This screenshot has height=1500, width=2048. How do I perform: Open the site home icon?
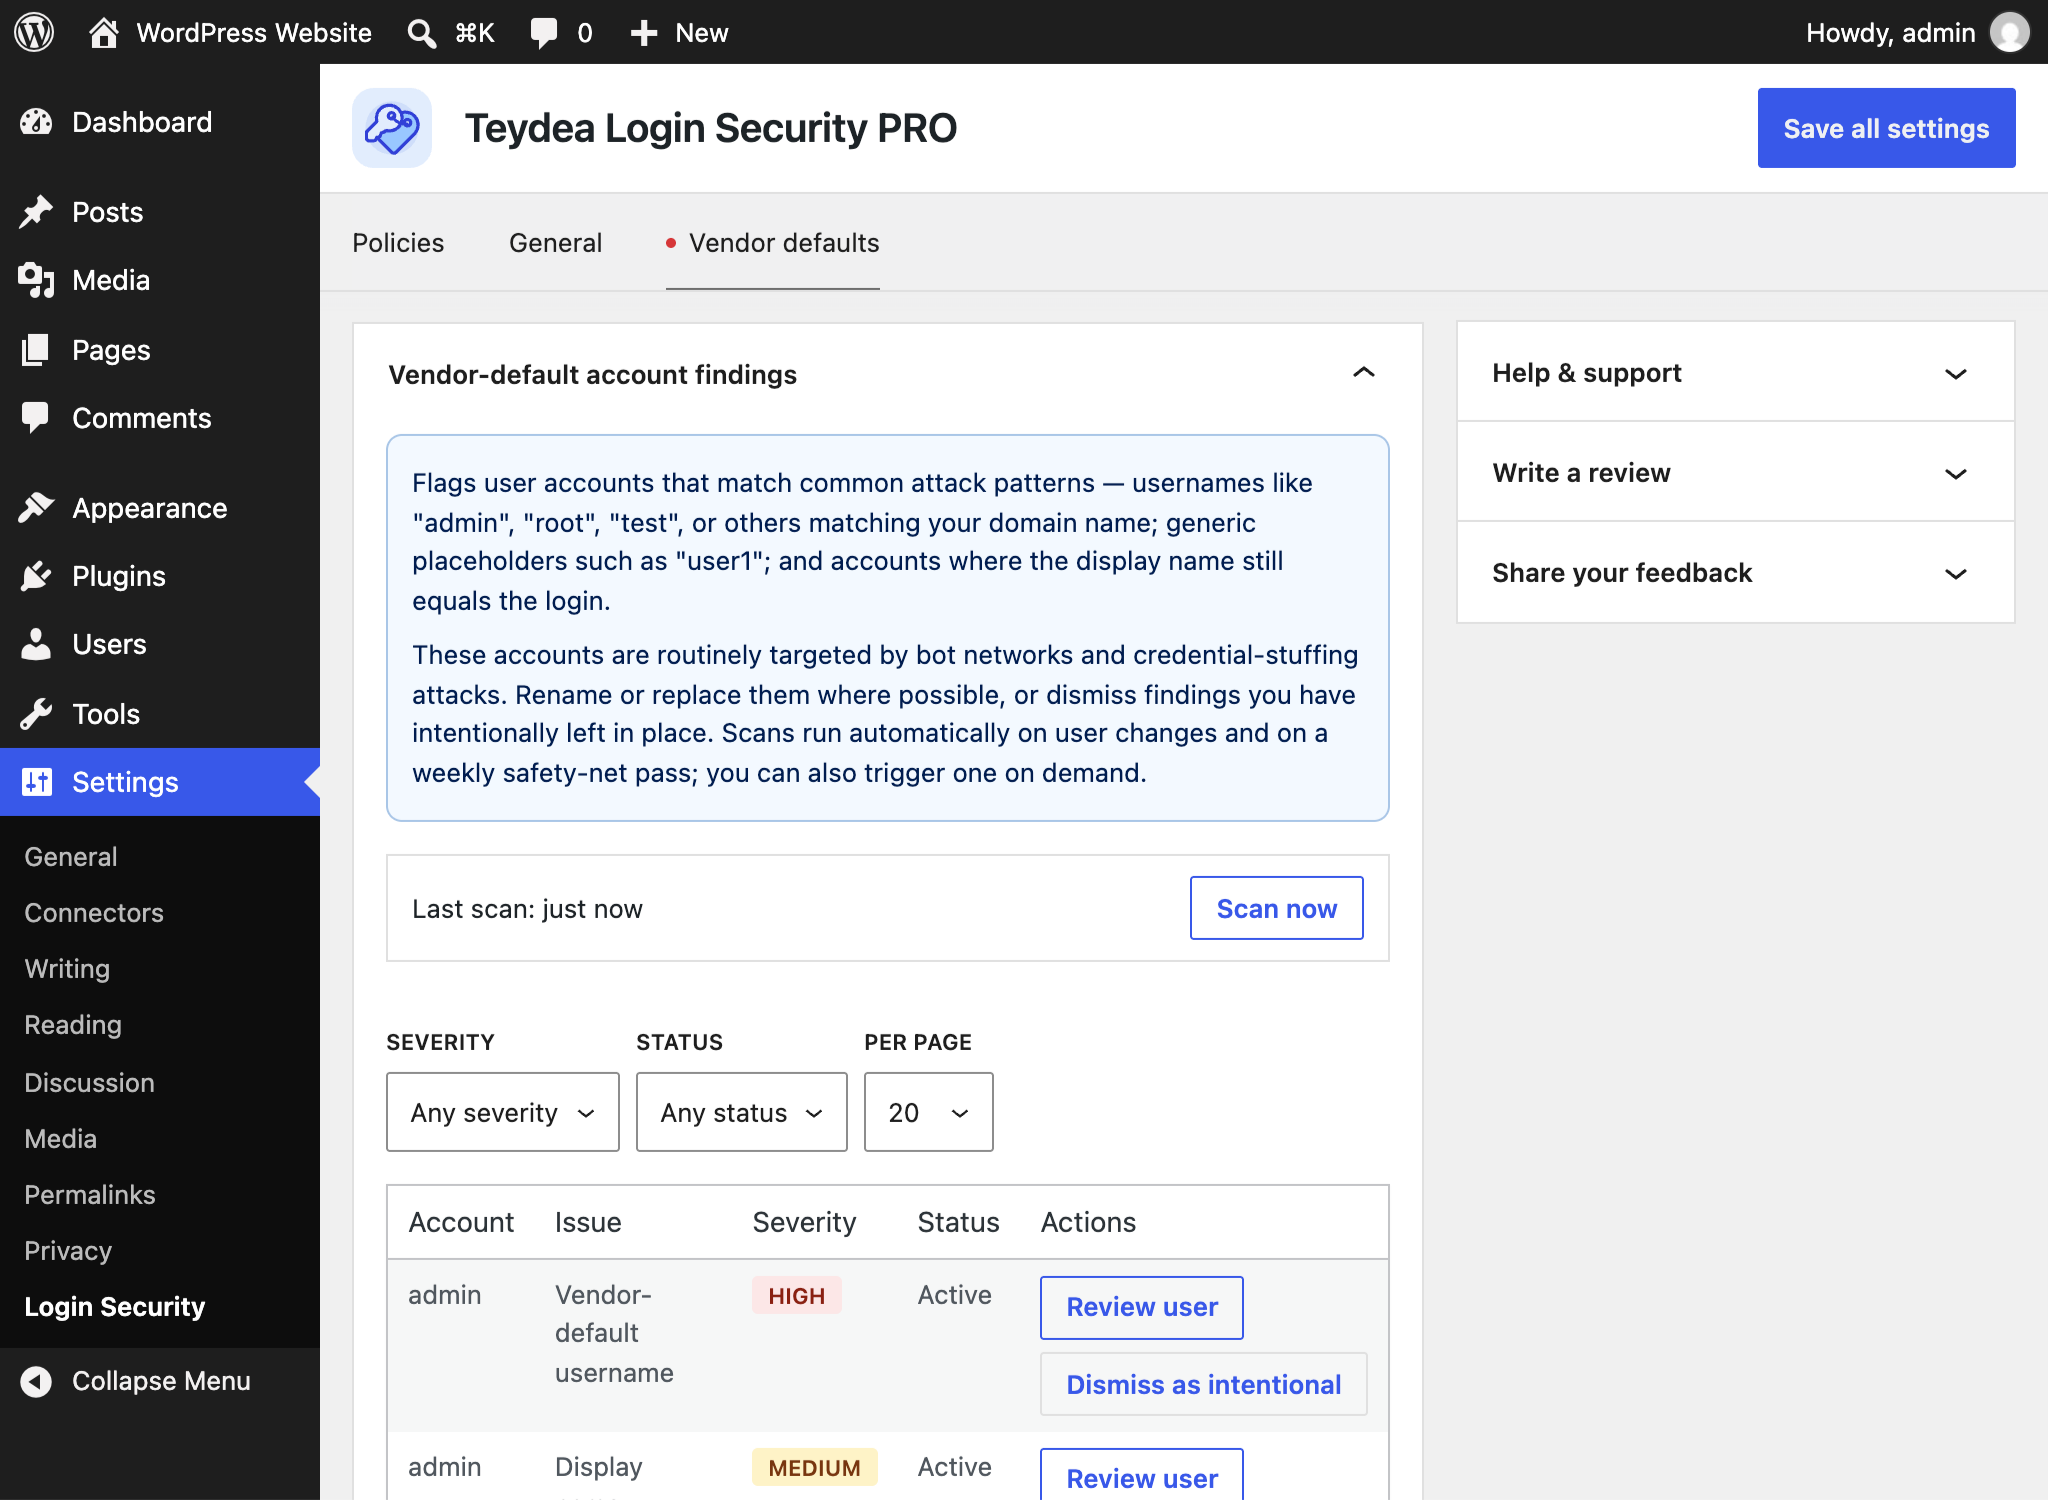[x=104, y=32]
